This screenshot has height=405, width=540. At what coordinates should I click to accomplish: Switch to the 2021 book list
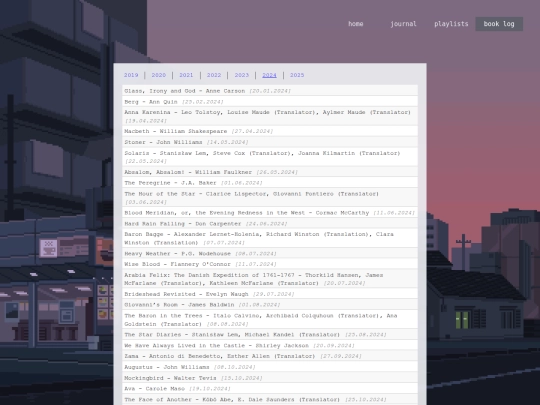point(186,75)
